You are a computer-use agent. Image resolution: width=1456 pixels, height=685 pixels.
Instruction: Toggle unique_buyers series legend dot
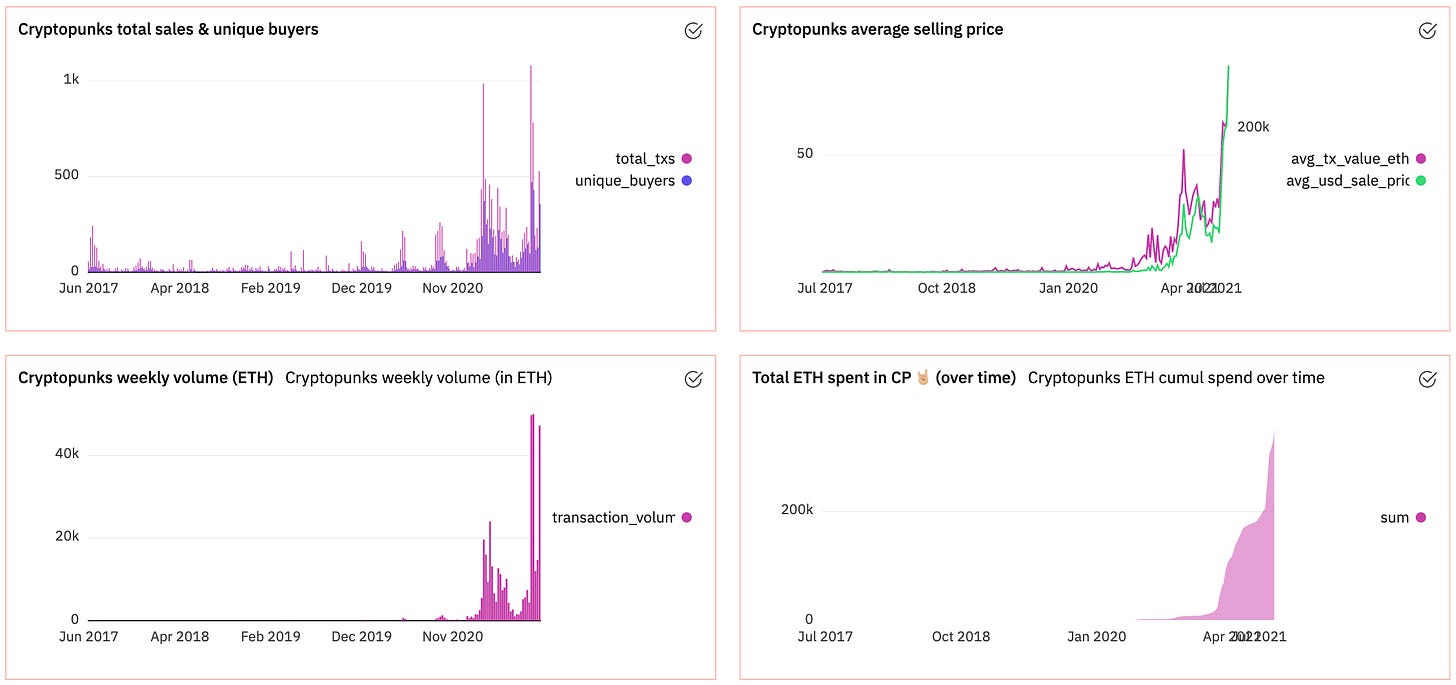686,181
